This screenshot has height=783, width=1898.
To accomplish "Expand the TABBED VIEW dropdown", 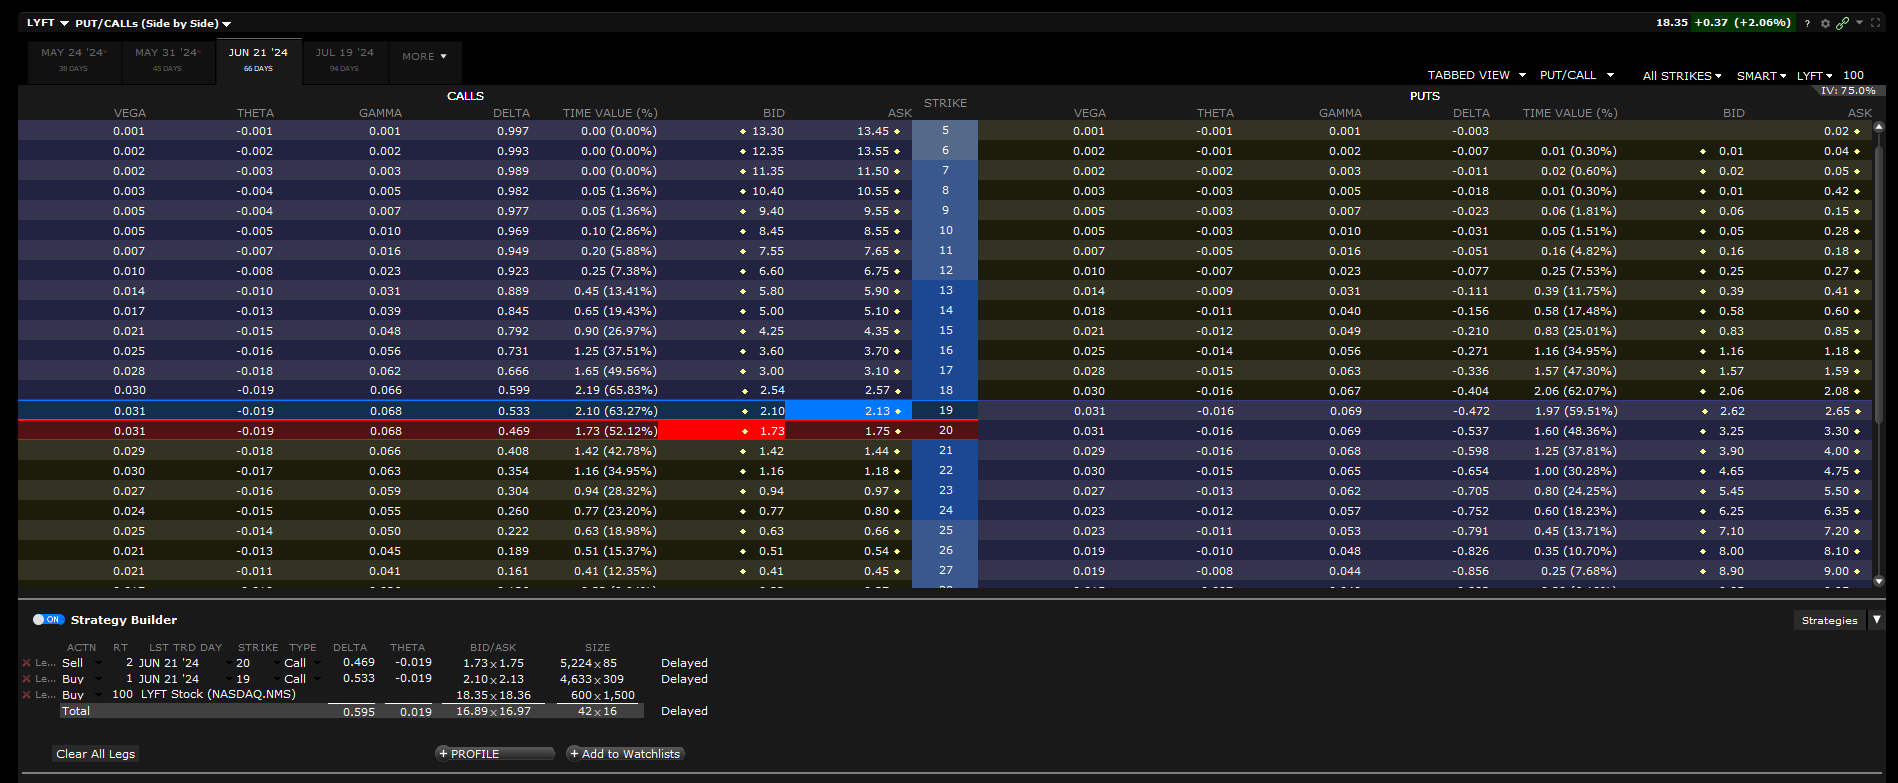I will (x=1476, y=75).
